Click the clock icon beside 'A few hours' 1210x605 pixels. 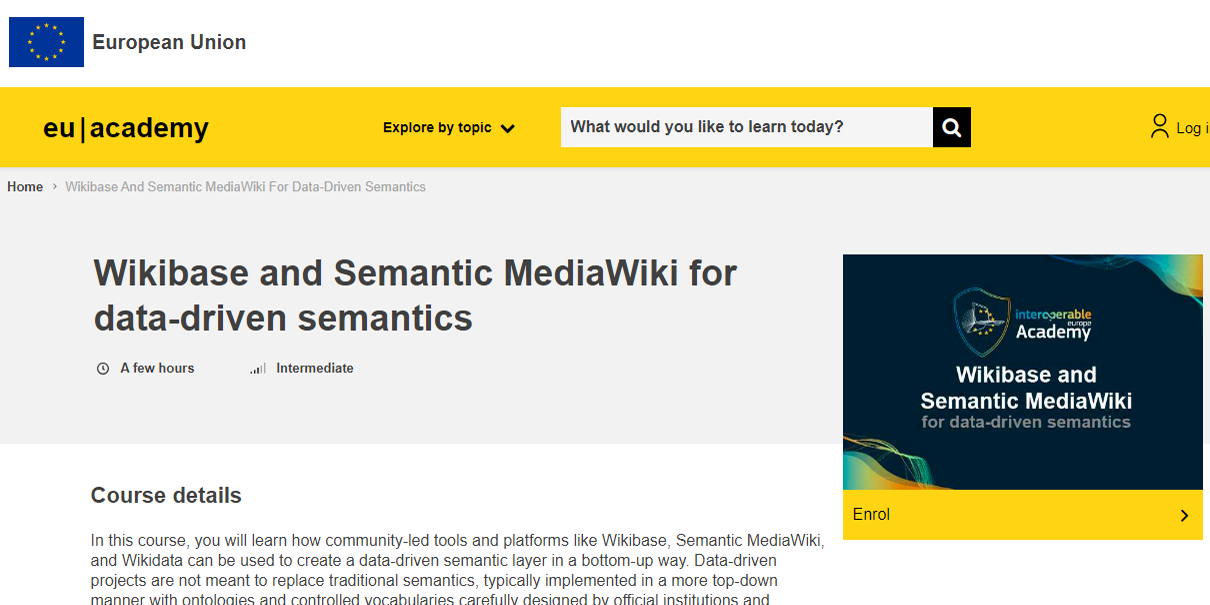pos(103,368)
